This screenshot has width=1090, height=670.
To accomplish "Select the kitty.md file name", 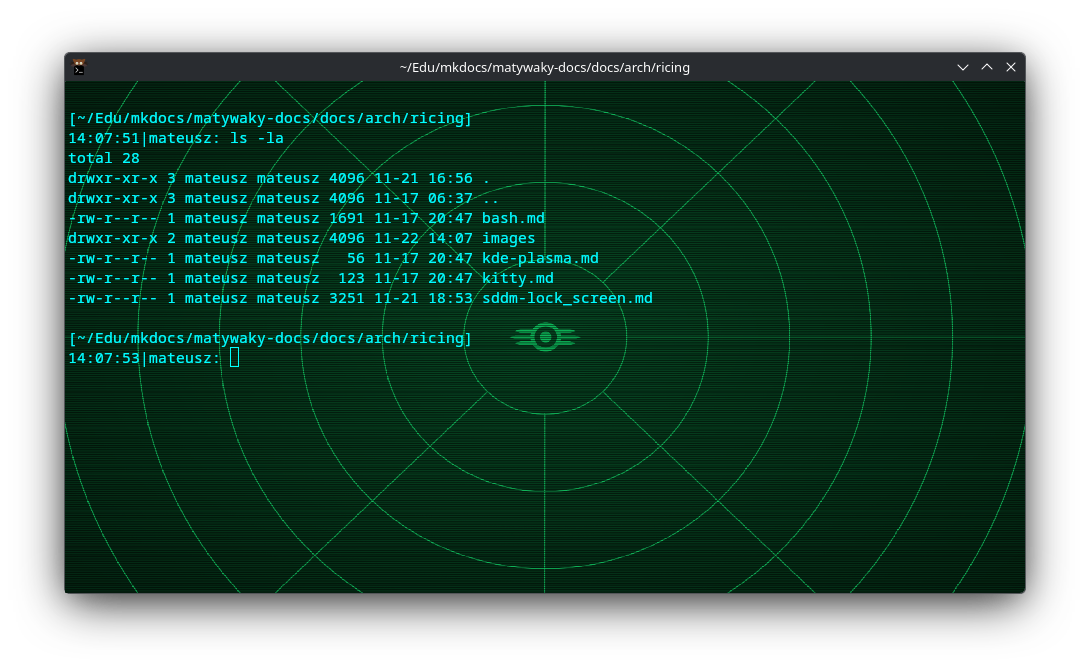I will 517,278.
